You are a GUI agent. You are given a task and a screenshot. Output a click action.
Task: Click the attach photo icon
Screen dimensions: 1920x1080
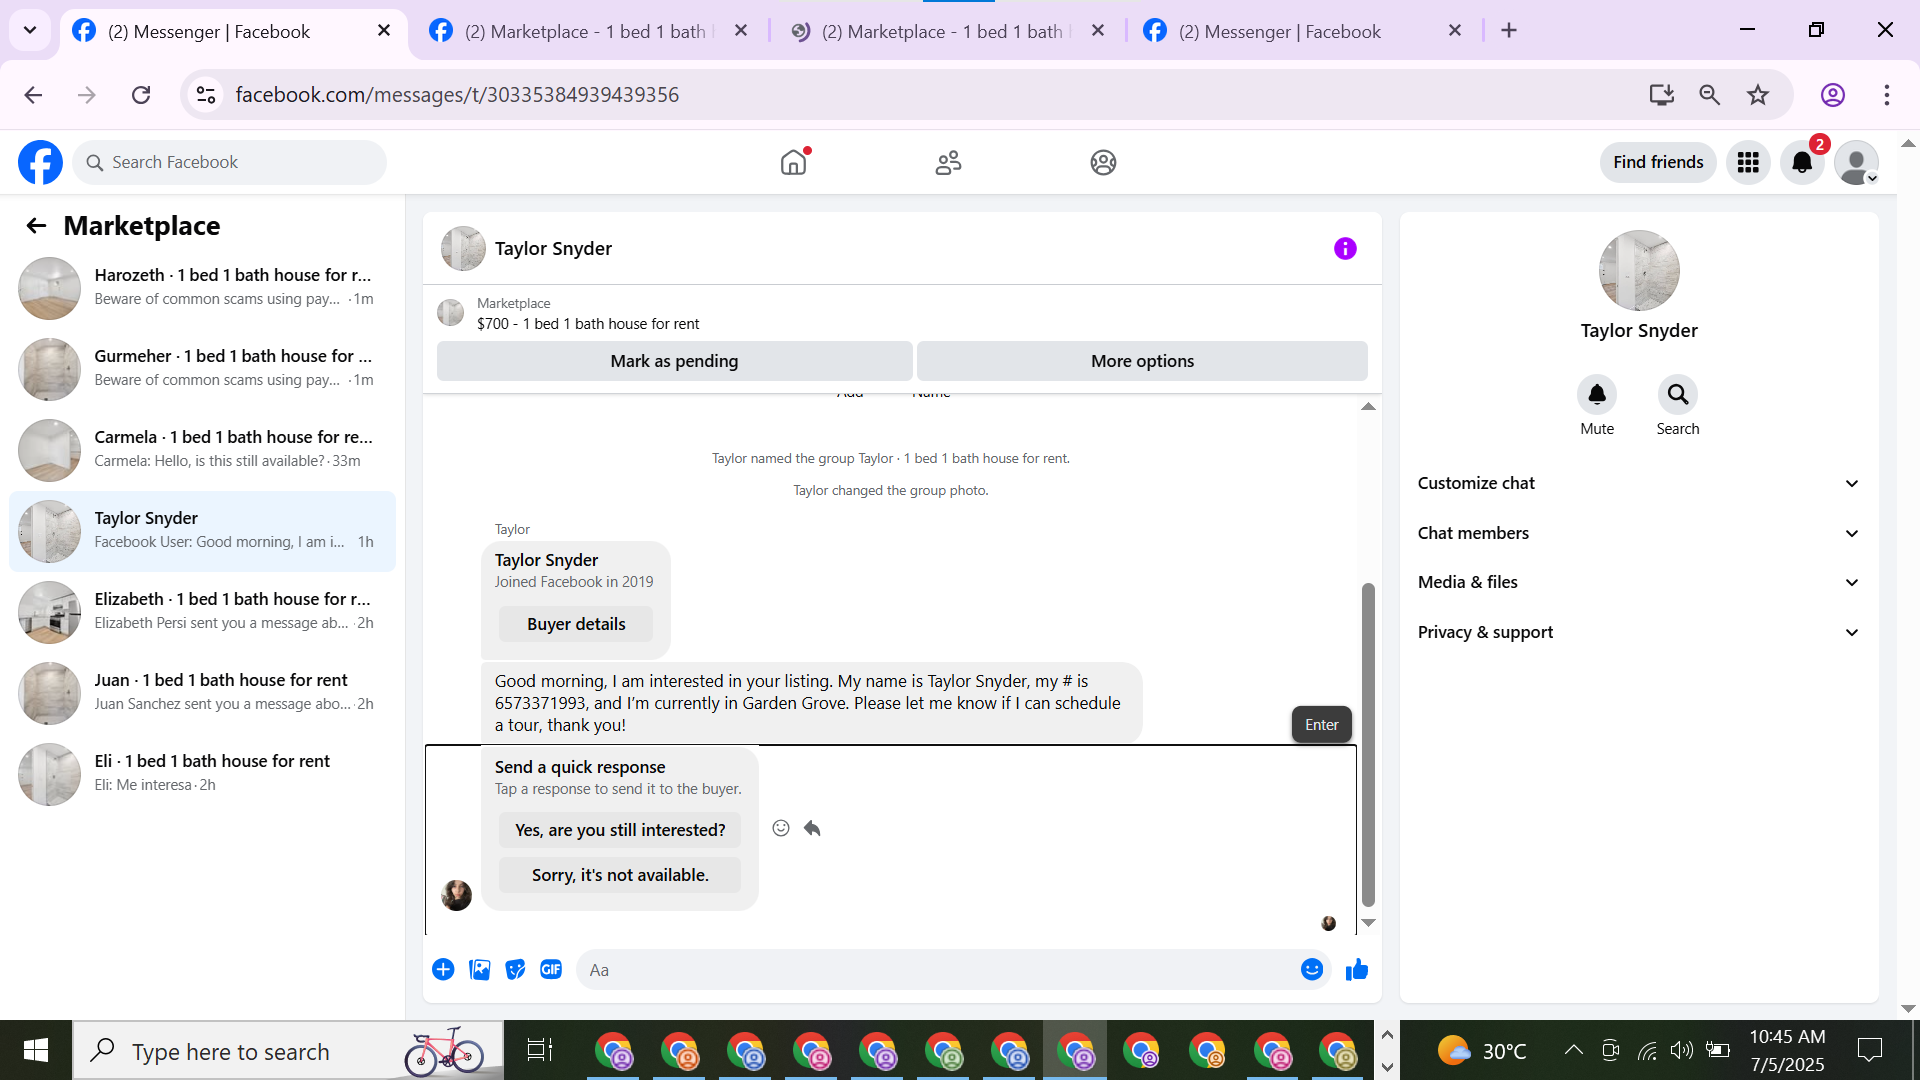coord(480,969)
